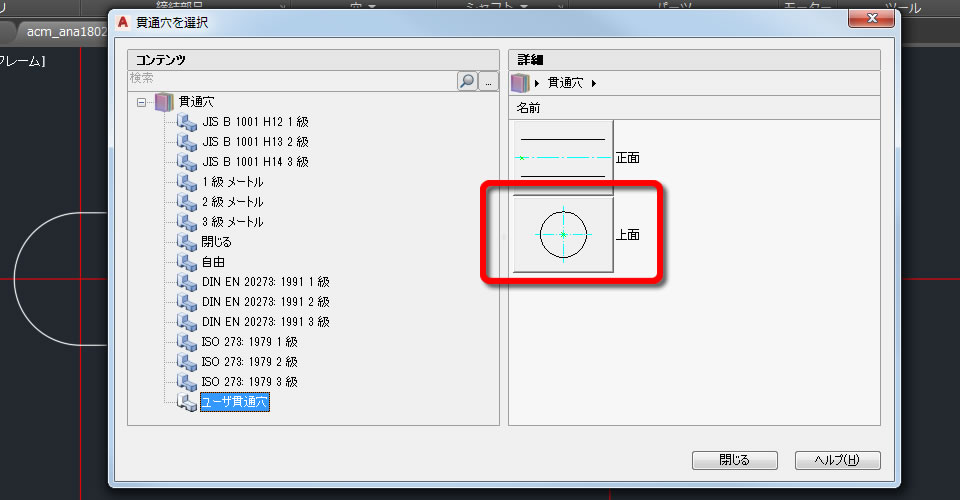Click the library books icon in 詳細 breadcrumb
The height and width of the screenshot is (500, 960).
(x=520, y=83)
